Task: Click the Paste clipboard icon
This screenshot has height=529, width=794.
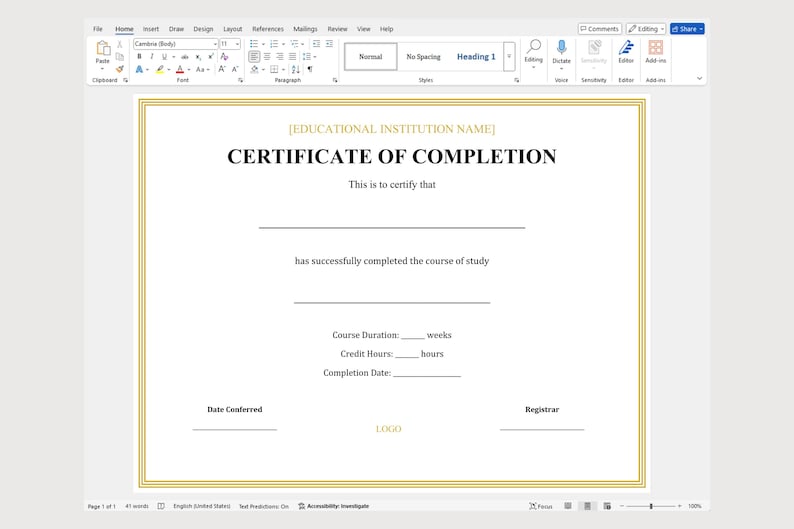Action: click(x=103, y=49)
